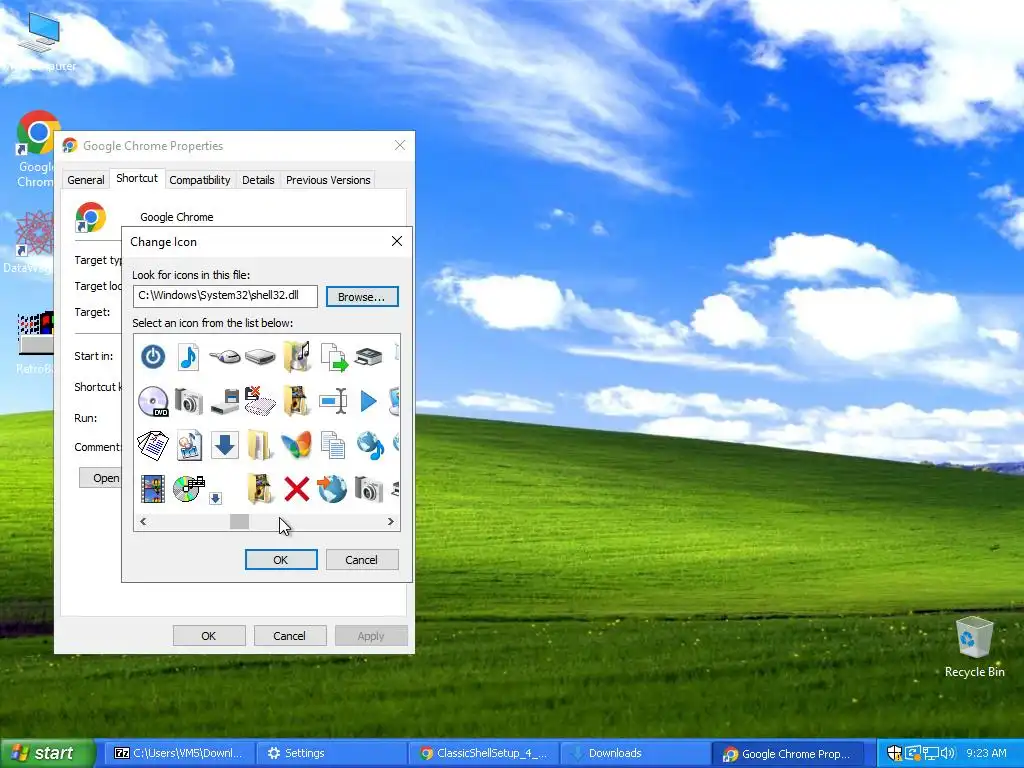Select the text cursor rename field icon
Image resolution: width=1024 pixels, height=768 pixels.
[x=333, y=401]
